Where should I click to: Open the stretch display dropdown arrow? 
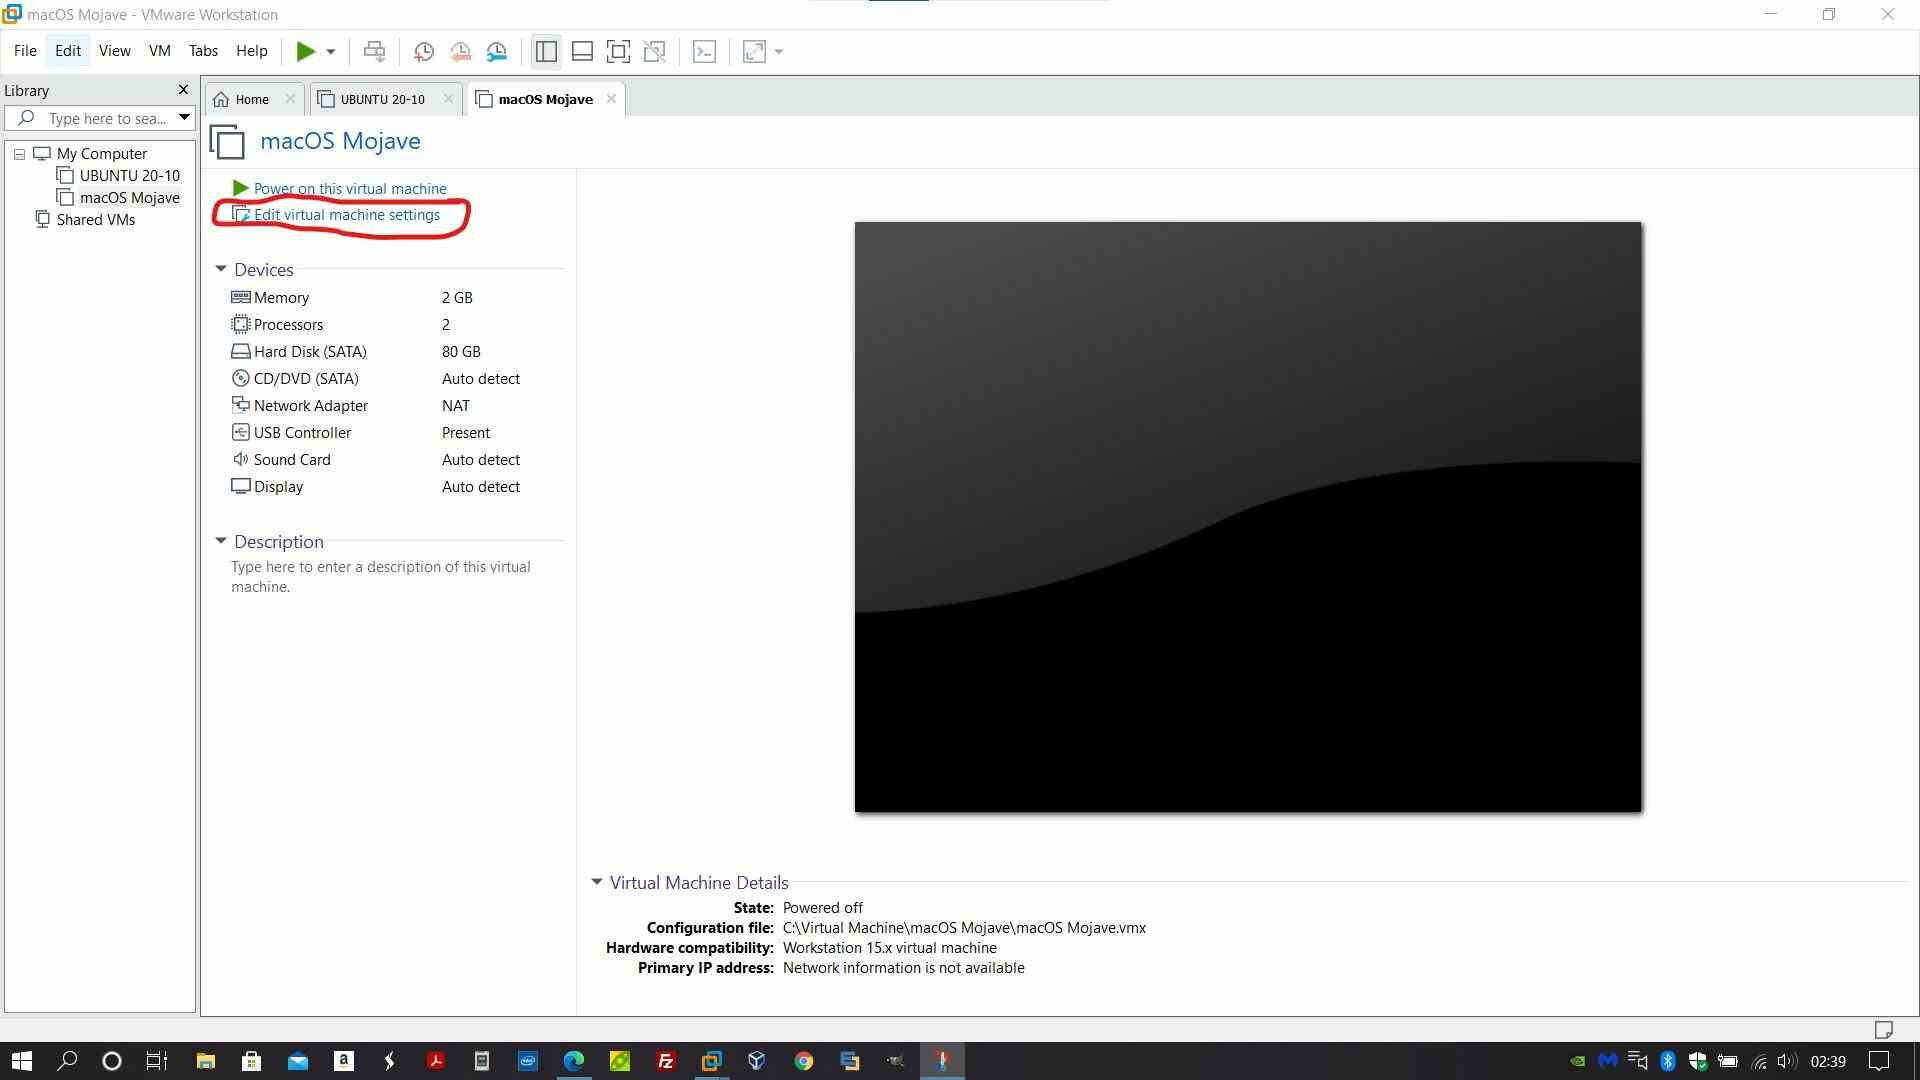[779, 52]
